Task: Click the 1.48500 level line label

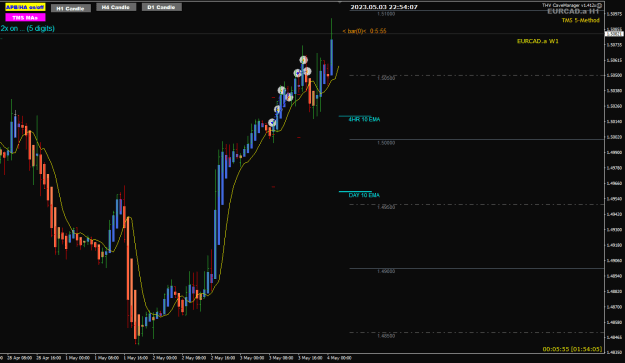Action: click(386, 336)
